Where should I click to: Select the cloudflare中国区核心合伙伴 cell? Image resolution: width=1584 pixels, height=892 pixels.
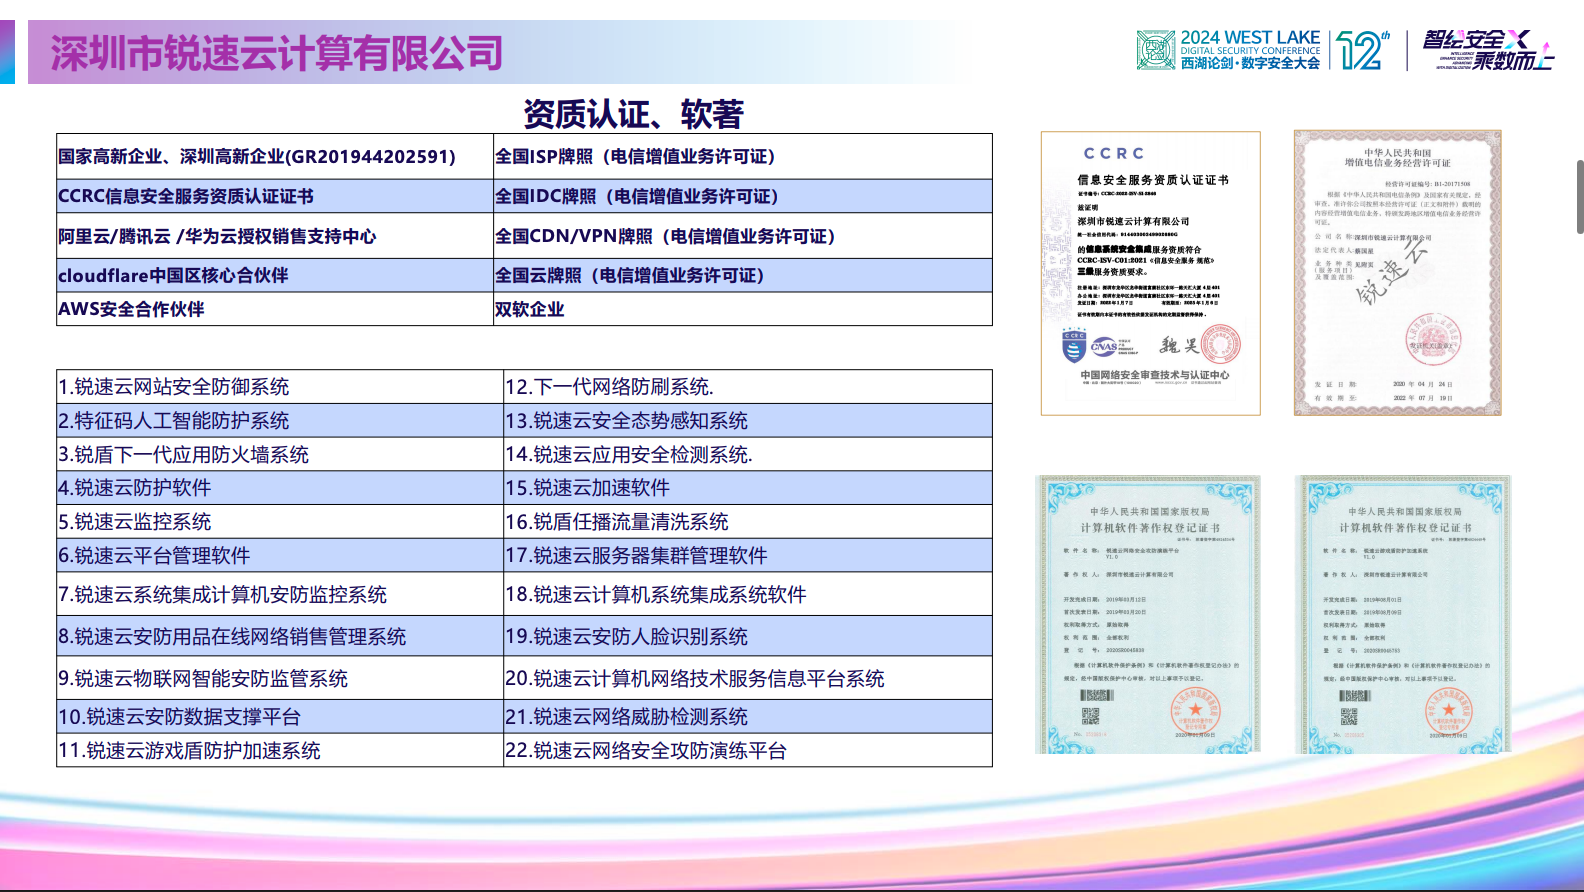pyautogui.click(x=275, y=275)
